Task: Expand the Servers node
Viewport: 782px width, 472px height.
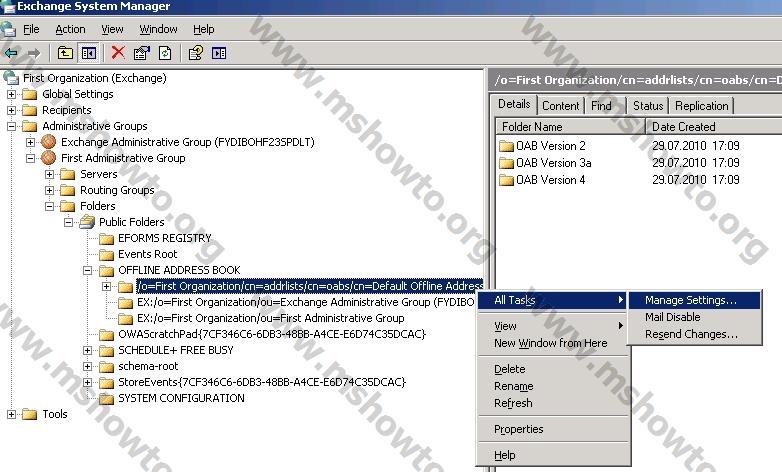Action: pyautogui.click(x=49, y=174)
